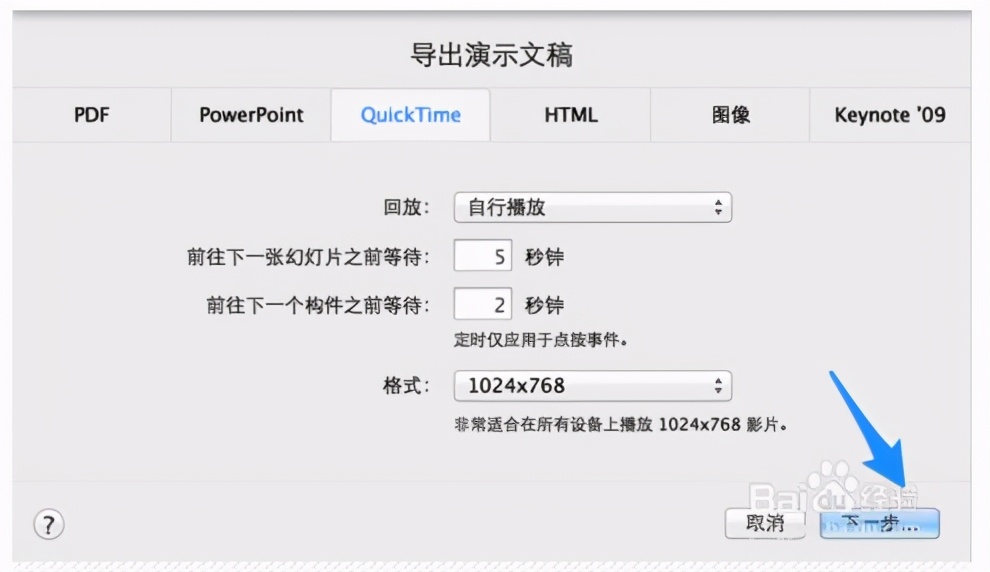990x572 pixels.
Task: Click the build wait seconds field showing 2
Action: (x=482, y=304)
